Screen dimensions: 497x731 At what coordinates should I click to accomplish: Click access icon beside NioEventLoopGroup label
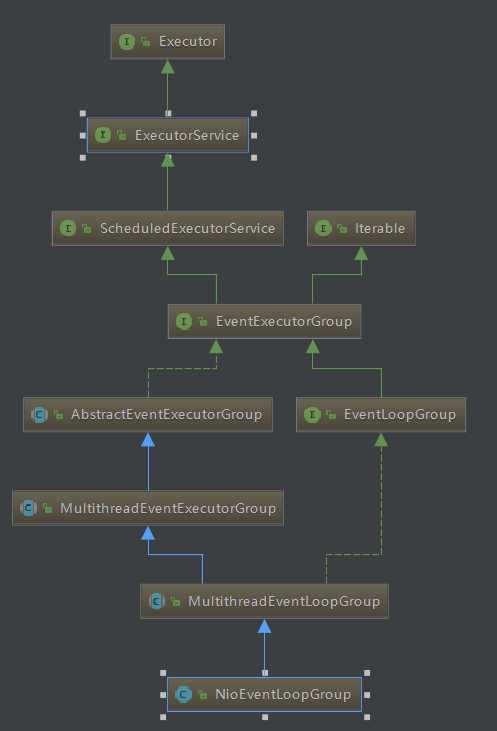point(203,695)
